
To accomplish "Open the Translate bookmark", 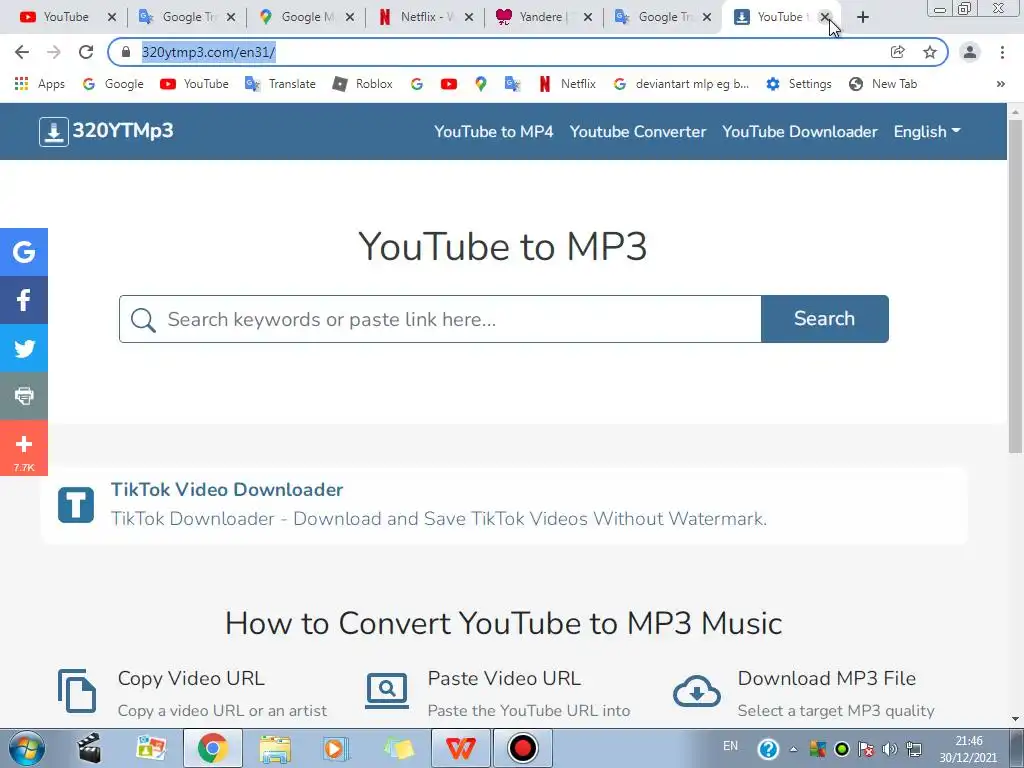I will coord(281,84).
